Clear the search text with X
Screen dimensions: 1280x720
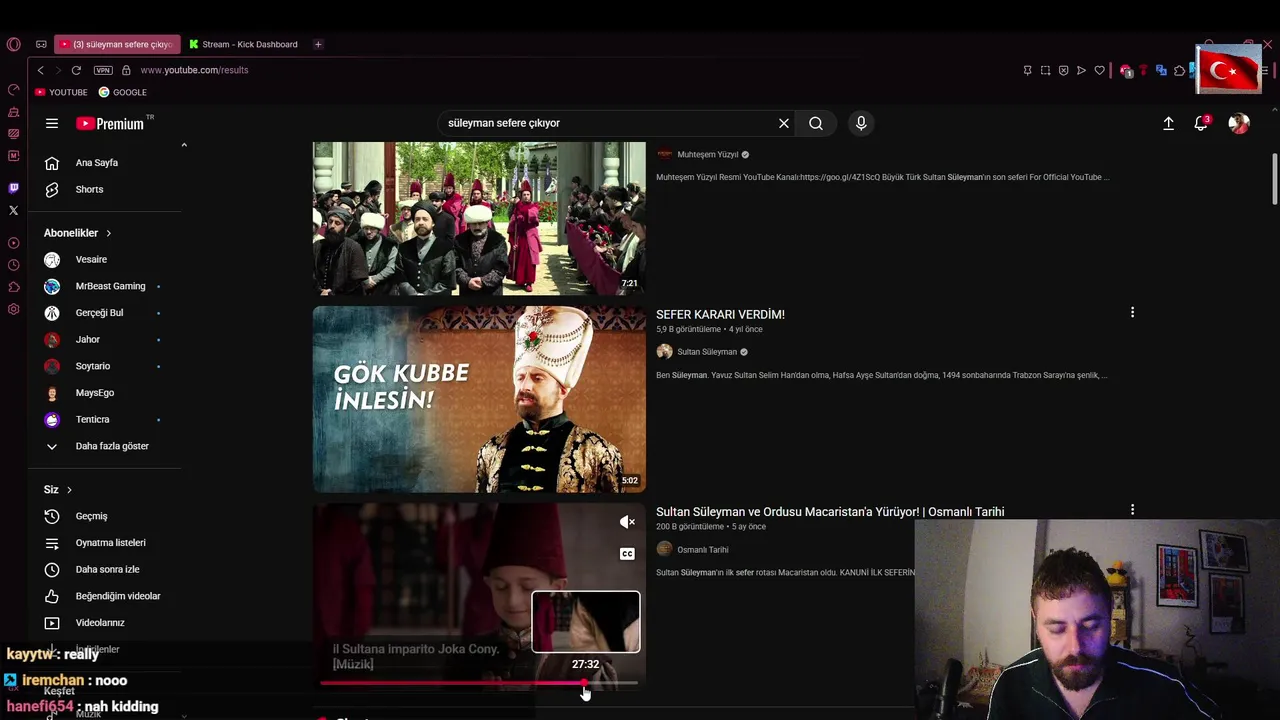pos(784,123)
